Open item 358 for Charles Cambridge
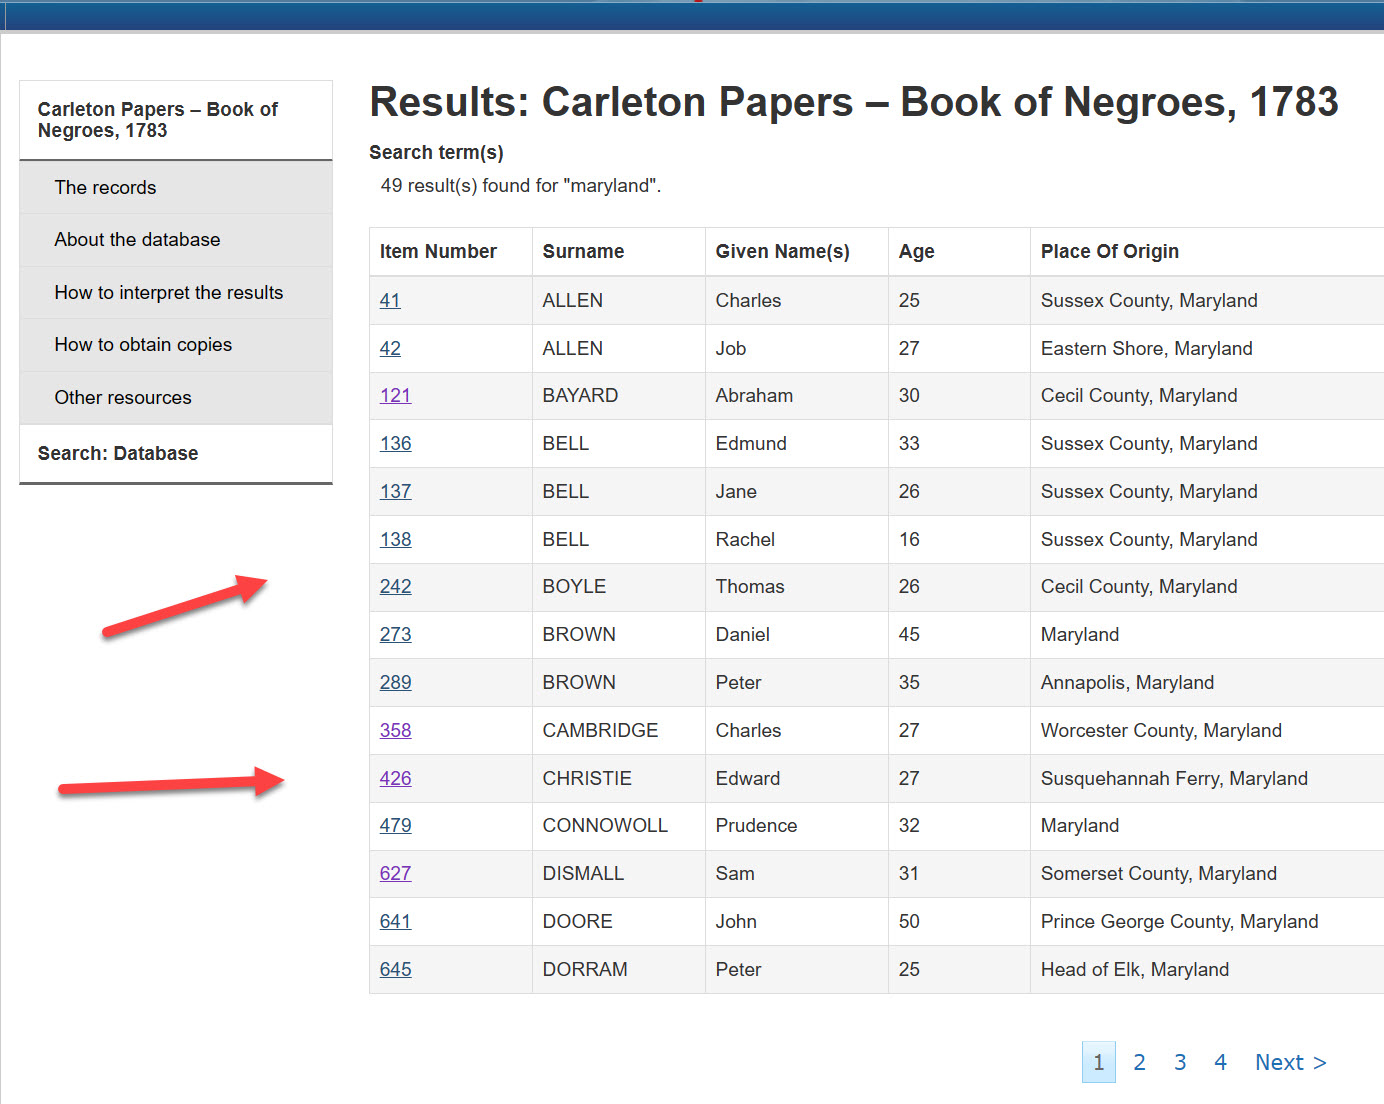This screenshot has width=1384, height=1104. tap(395, 730)
